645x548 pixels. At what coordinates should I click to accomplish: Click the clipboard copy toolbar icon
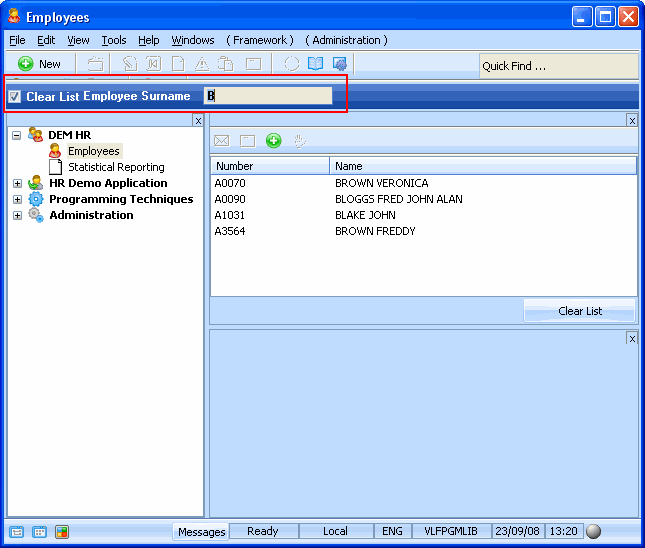225,64
